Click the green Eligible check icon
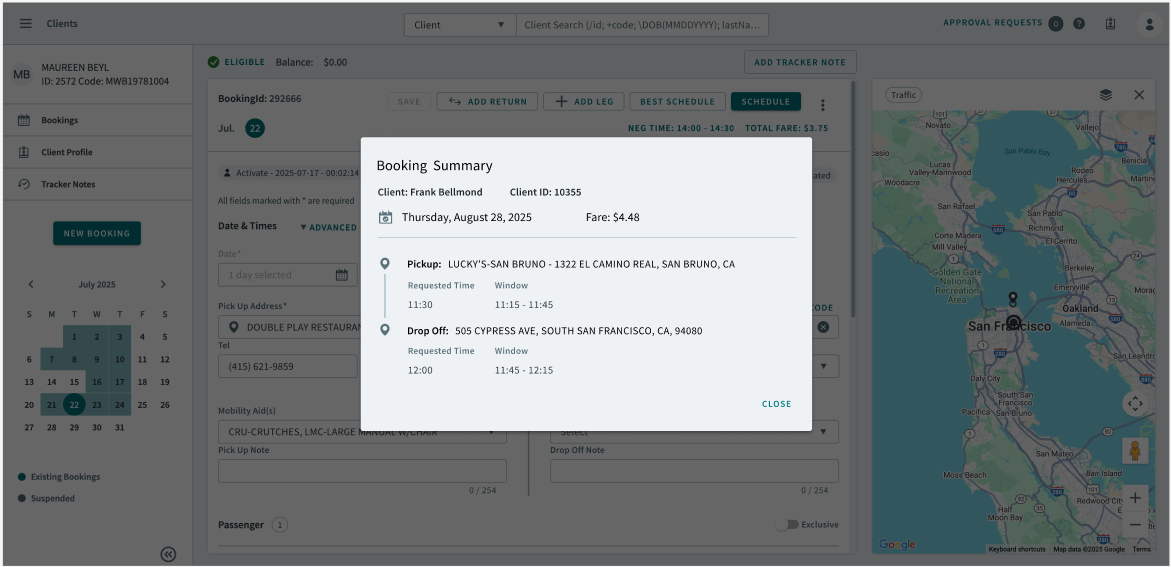 click(x=214, y=62)
